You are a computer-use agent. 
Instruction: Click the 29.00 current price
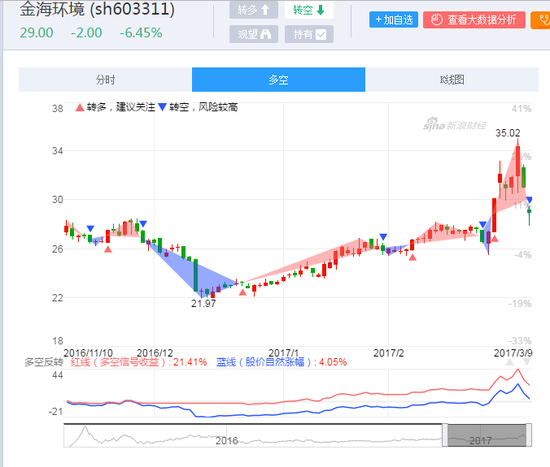point(36,33)
